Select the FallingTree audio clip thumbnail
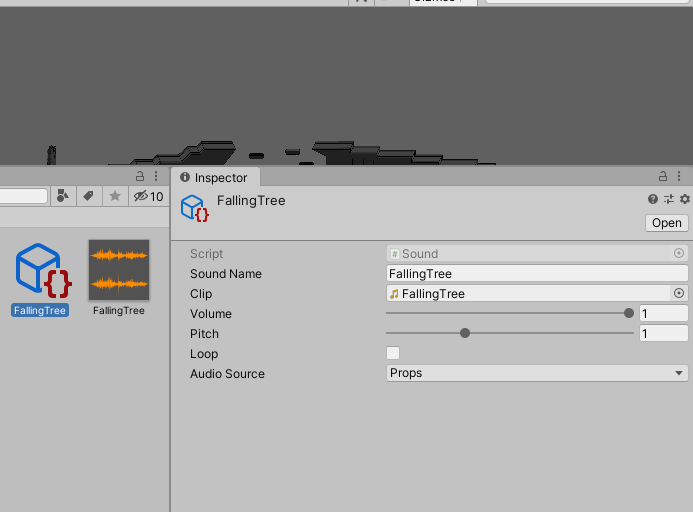Screen dimensions: 693x512 point(119,278)
